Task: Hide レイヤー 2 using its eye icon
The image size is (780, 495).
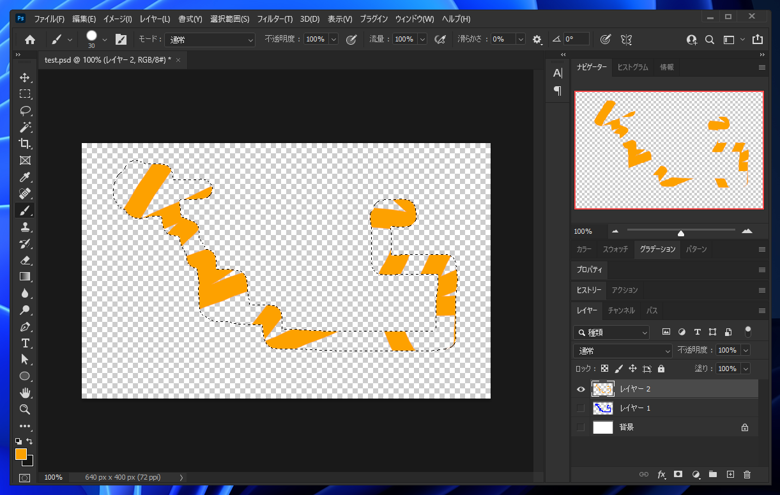Action: (581, 389)
